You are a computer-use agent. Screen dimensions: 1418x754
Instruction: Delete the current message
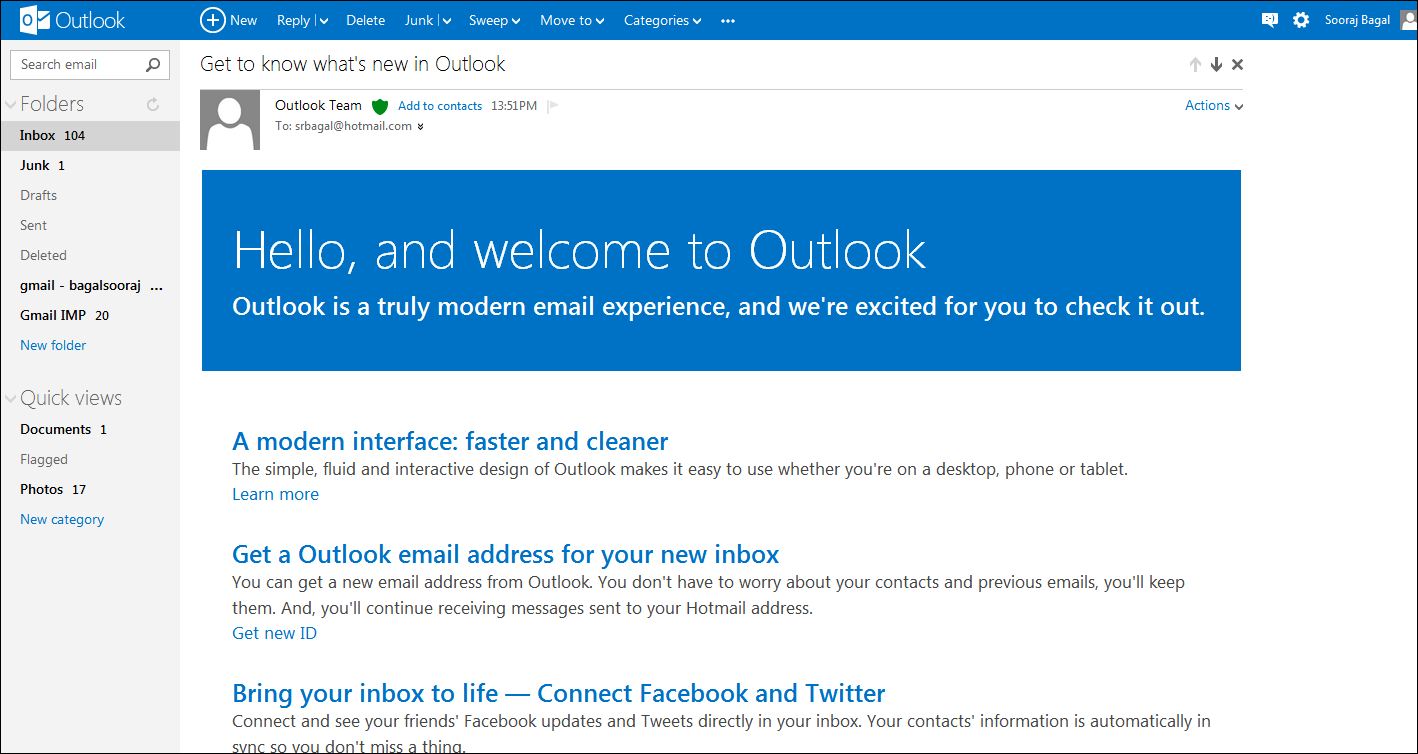pyautogui.click(x=365, y=20)
